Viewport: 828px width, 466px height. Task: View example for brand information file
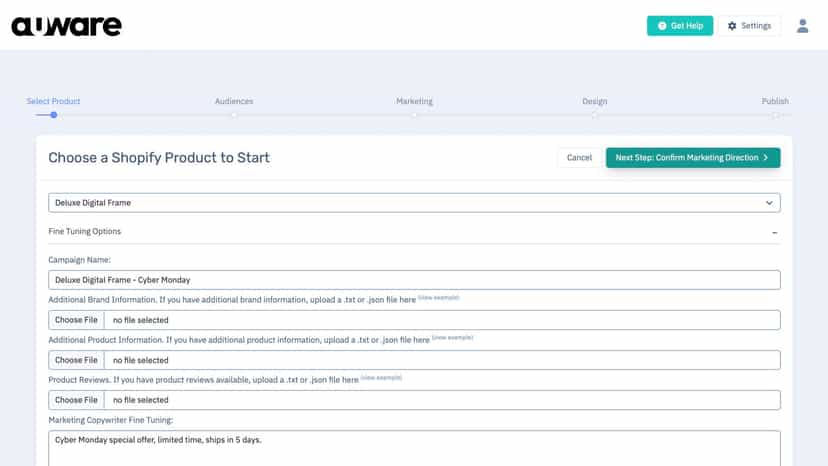439,297
